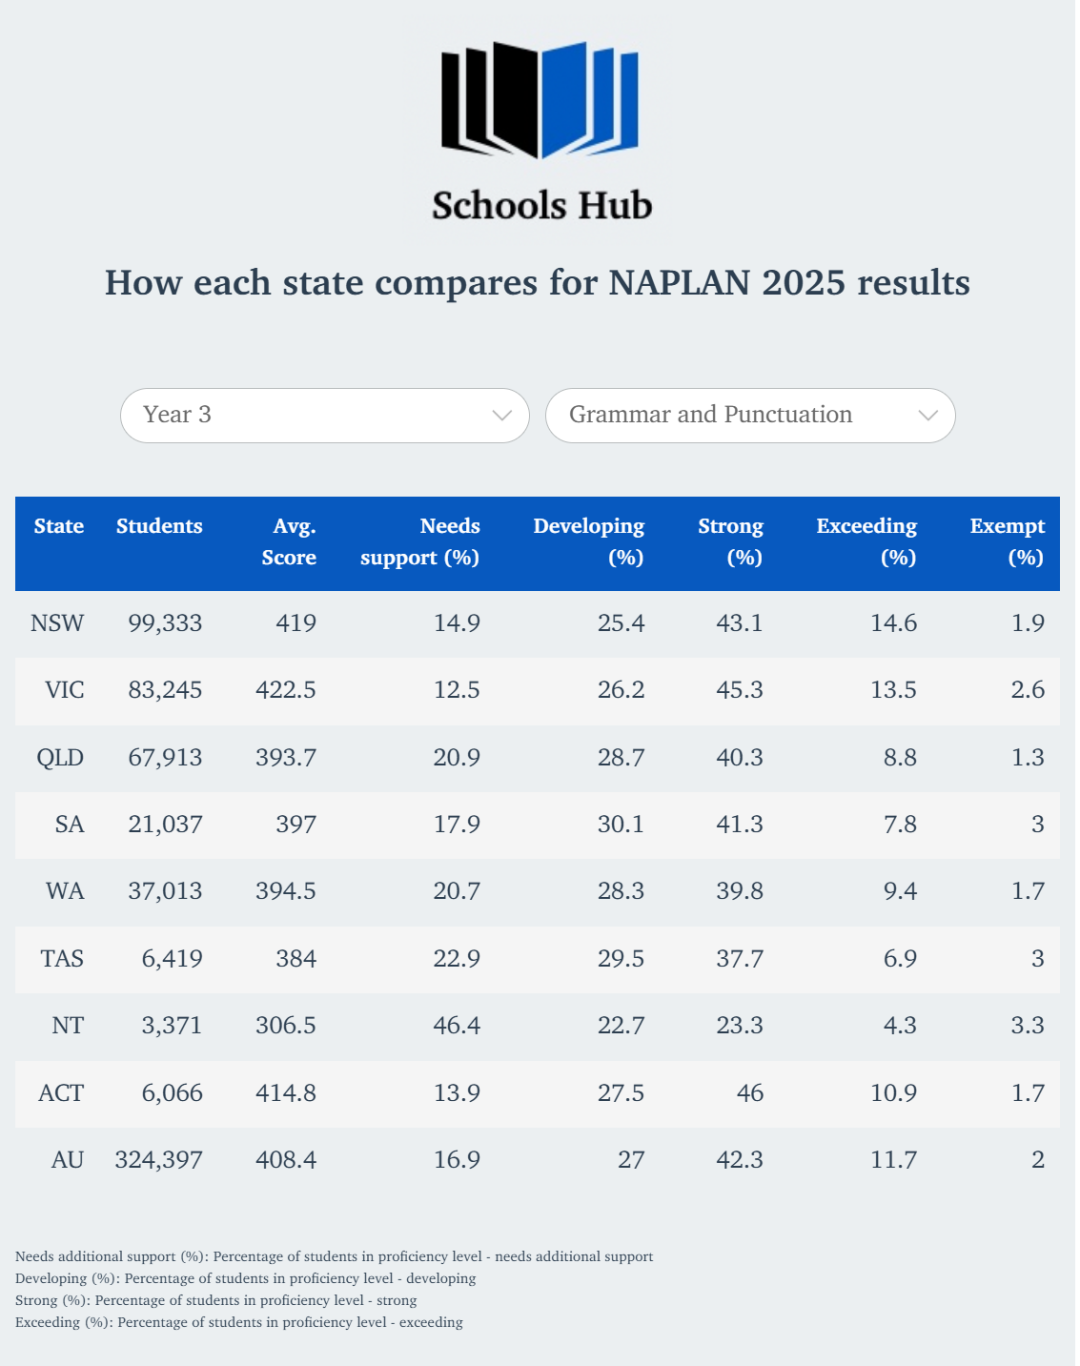Click the Needs support (%) column header

point(420,542)
